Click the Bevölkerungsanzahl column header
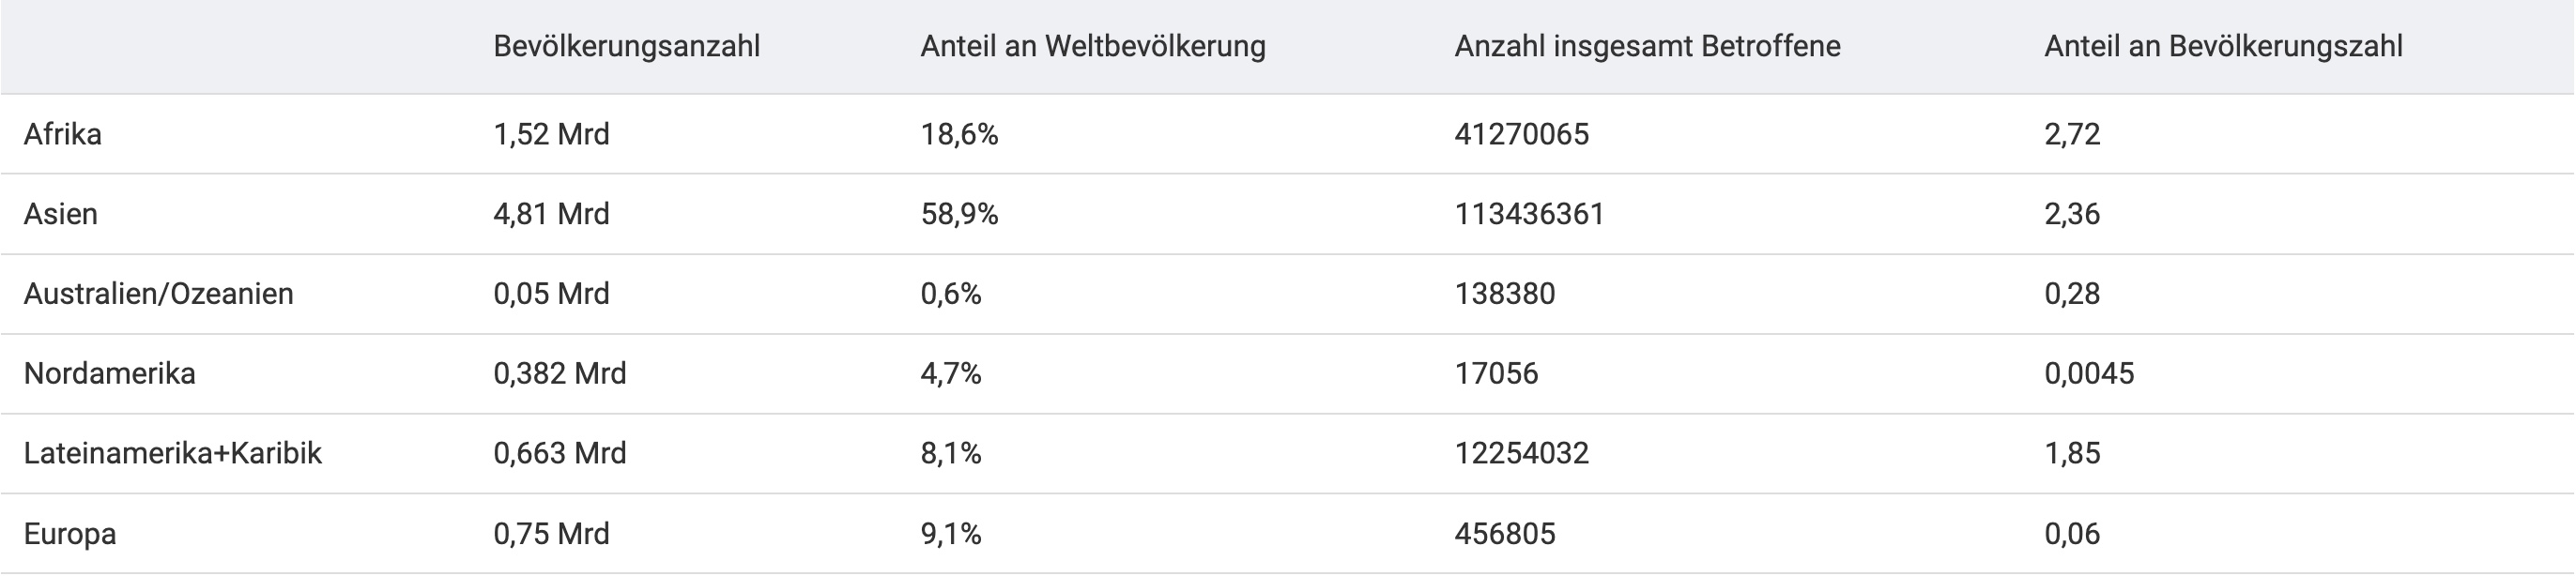The height and width of the screenshot is (576, 2576). coord(626,47)
